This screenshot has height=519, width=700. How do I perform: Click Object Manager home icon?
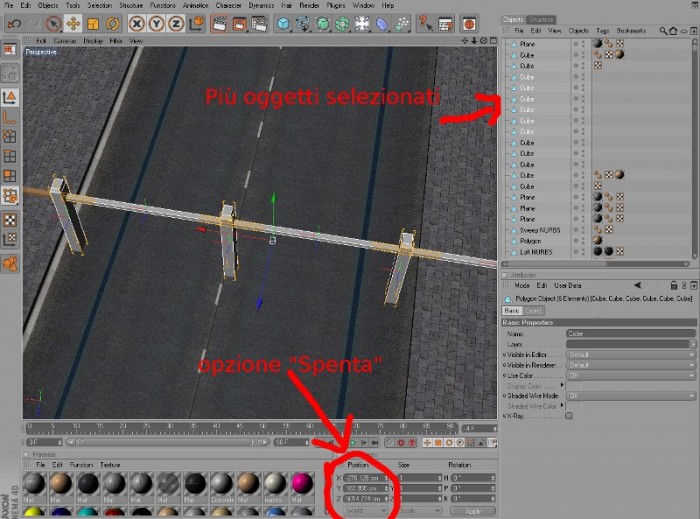(x=673, y=31)
